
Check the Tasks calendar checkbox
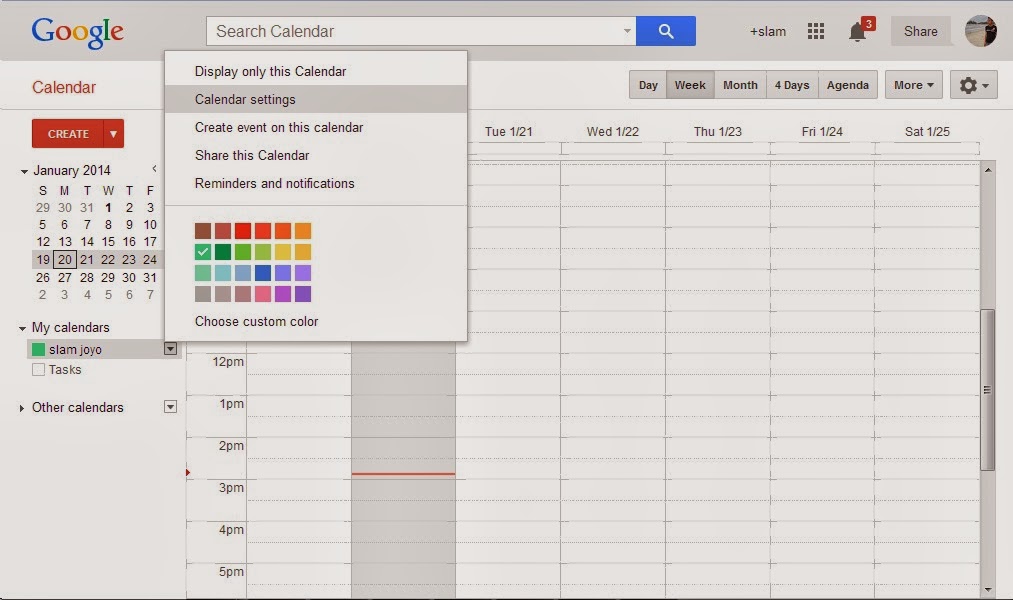tap(38, 369)
